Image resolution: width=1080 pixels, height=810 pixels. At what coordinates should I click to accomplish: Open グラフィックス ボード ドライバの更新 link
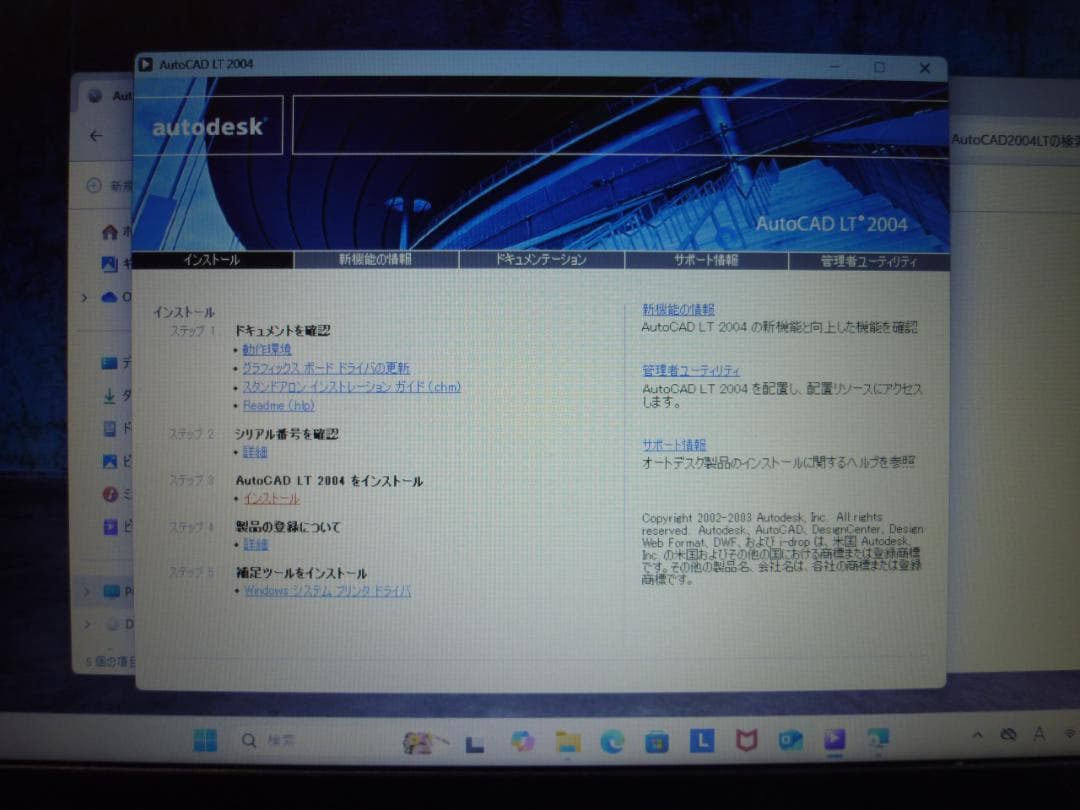pyautogui.click(x=326, y=368)
